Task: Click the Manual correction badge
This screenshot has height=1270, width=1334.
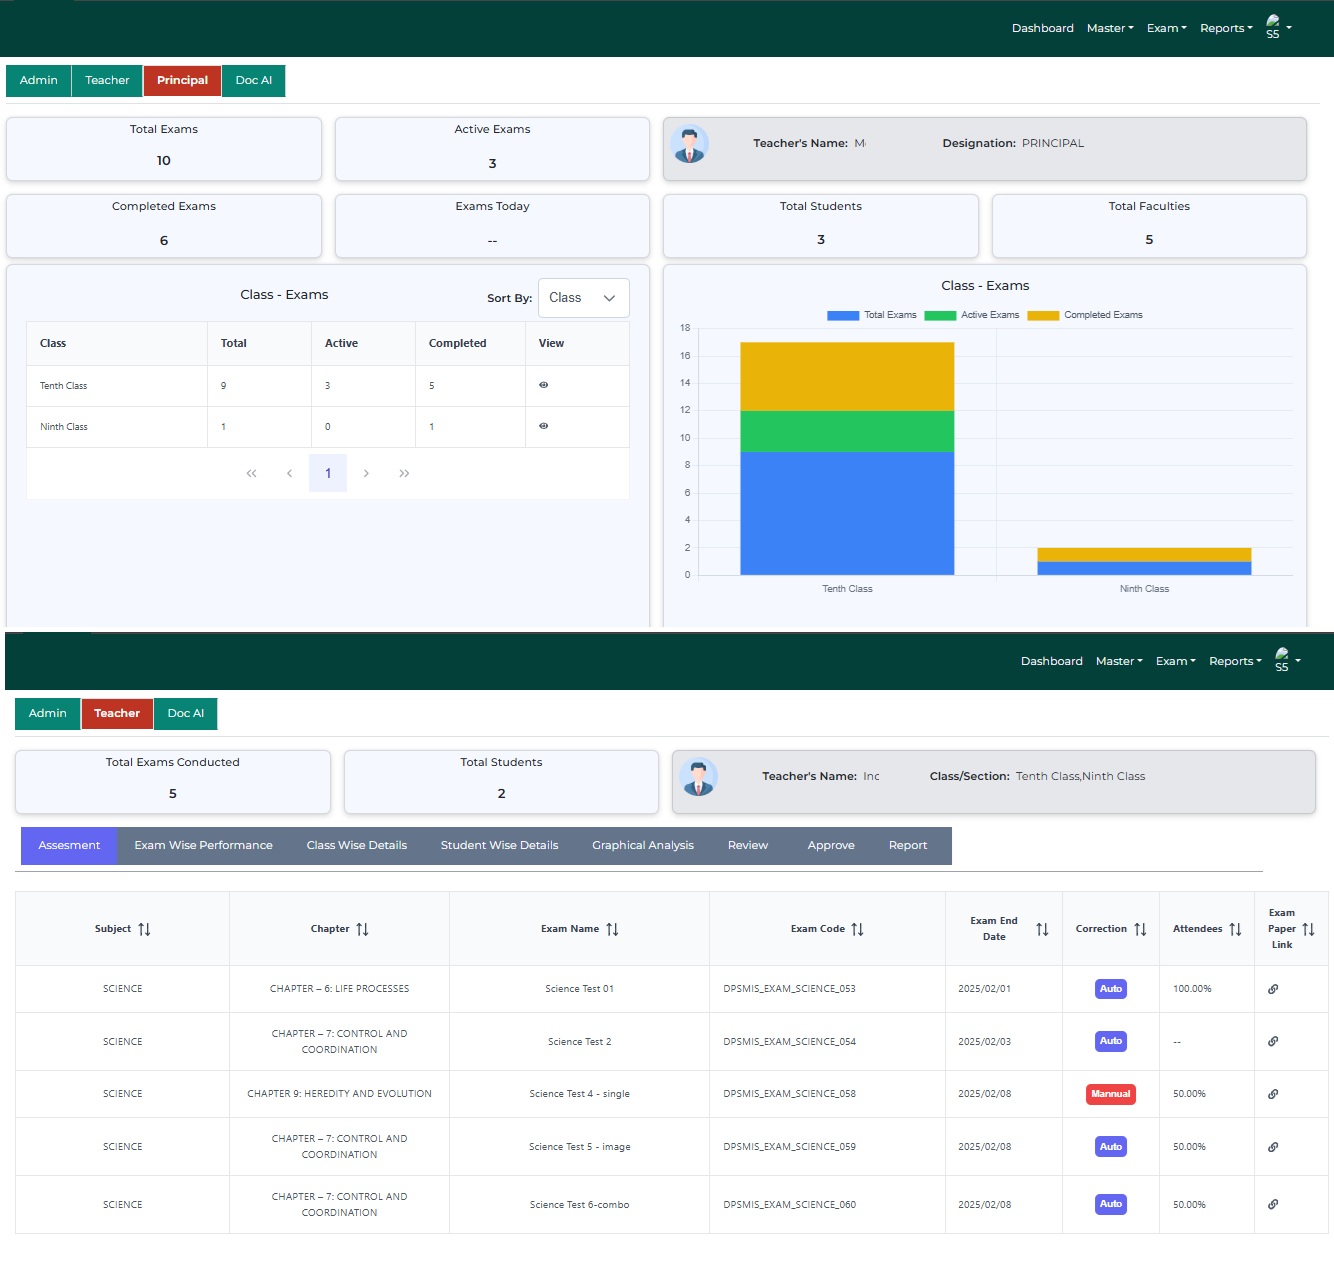Action: point(1110,1094)
